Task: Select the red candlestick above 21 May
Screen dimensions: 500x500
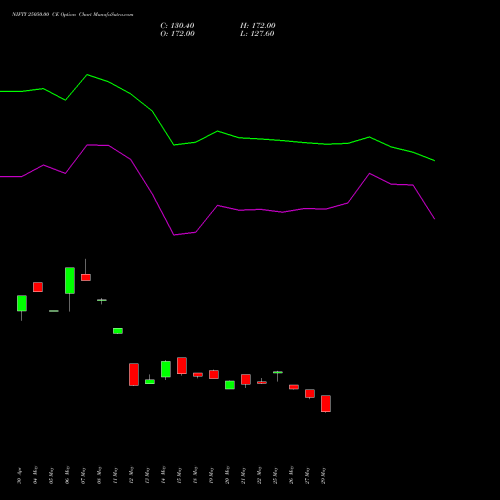Action: (246, 379)
